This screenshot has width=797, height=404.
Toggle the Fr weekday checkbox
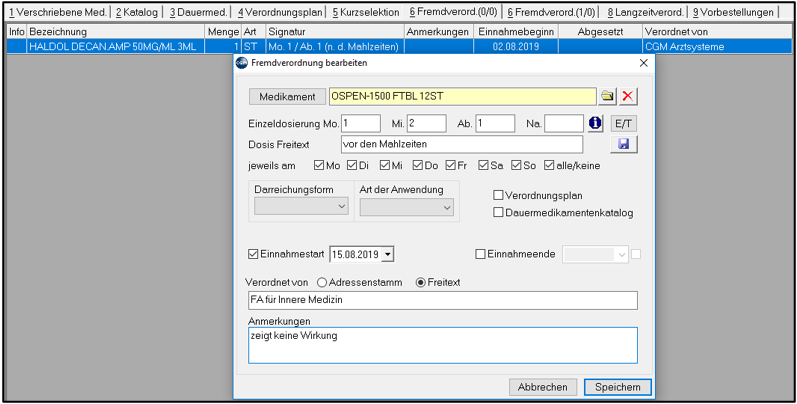pyautogui.click(x=450, y=166)
